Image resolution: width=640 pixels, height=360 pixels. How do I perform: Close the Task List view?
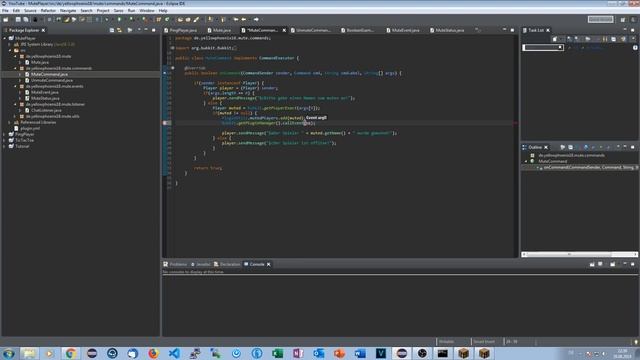tap(548, 30)
